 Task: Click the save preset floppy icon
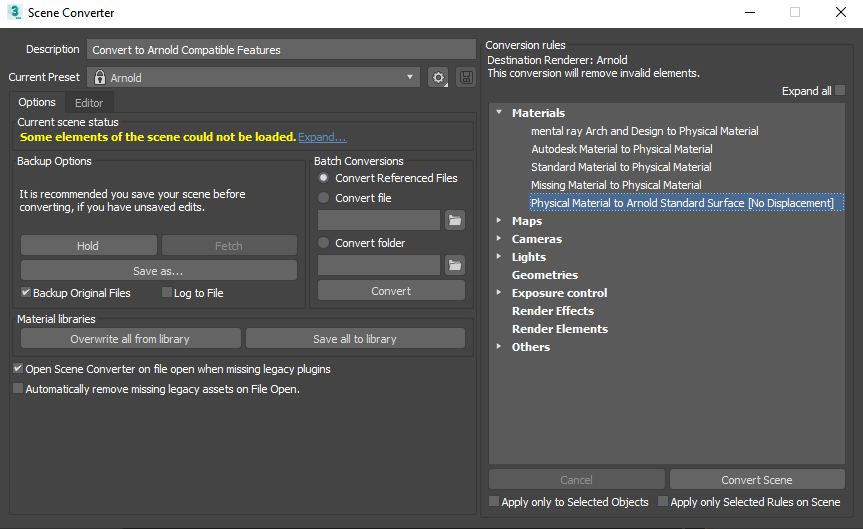pos(465,77)
